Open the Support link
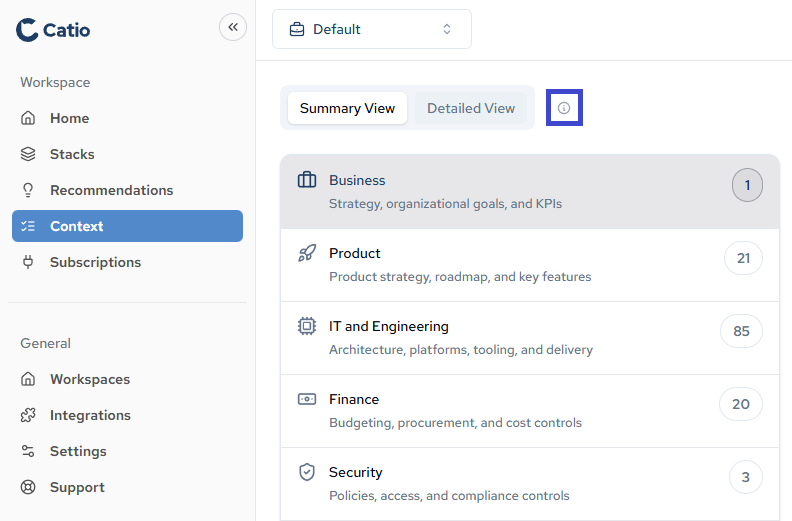792x521 pixels. click(77, 487)
